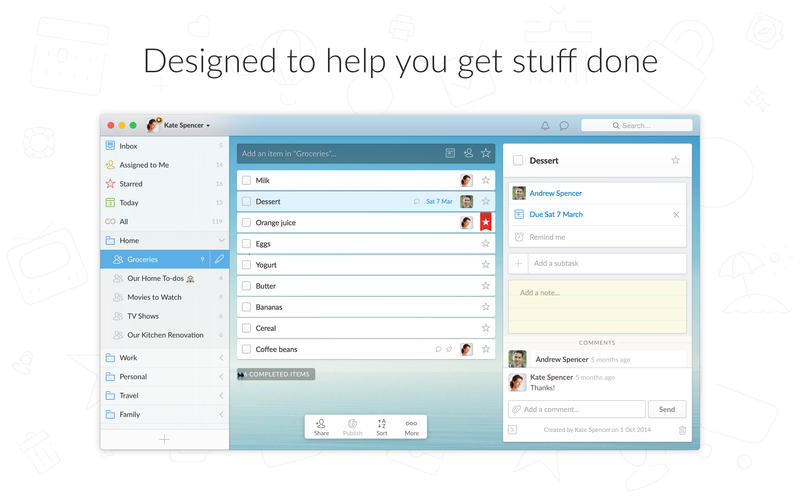Mark Coffee beans as completed
The image size is (800, 500).
click(x=246, y=349)
